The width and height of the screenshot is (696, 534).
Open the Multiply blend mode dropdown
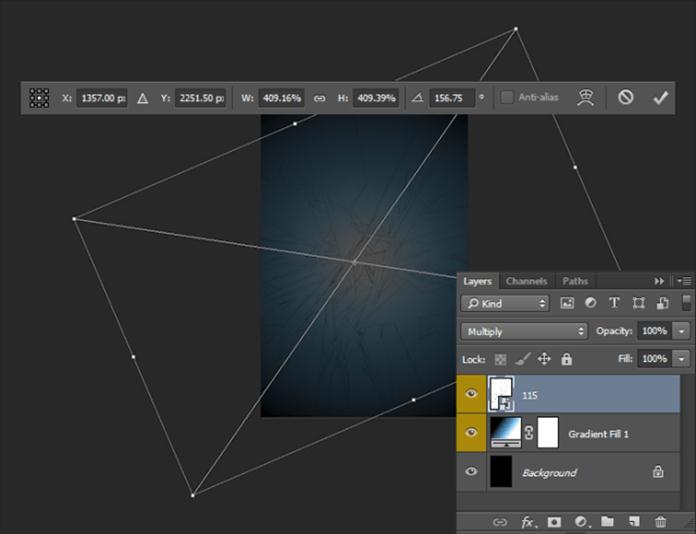[x=524, y=331]
